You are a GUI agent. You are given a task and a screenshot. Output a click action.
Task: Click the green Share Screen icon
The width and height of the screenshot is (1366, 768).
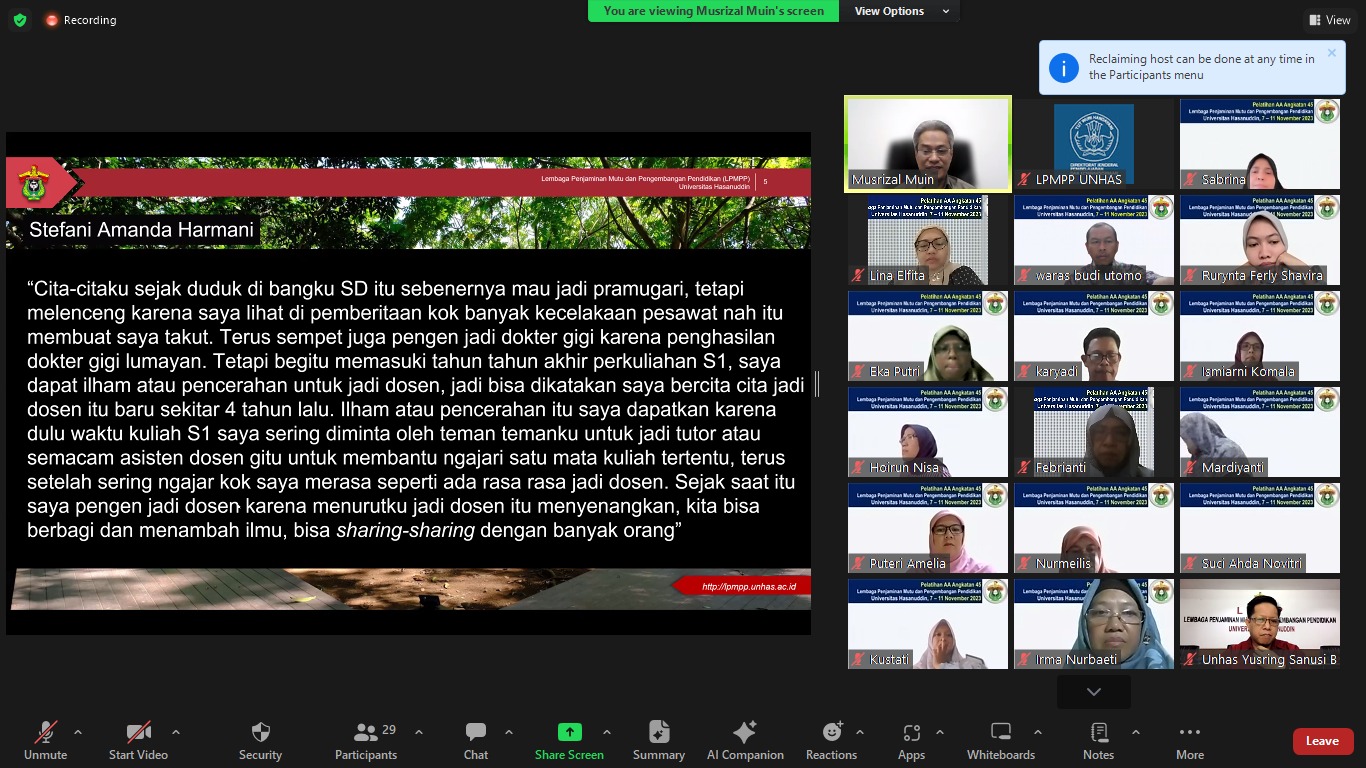click(x=569, y=733)
